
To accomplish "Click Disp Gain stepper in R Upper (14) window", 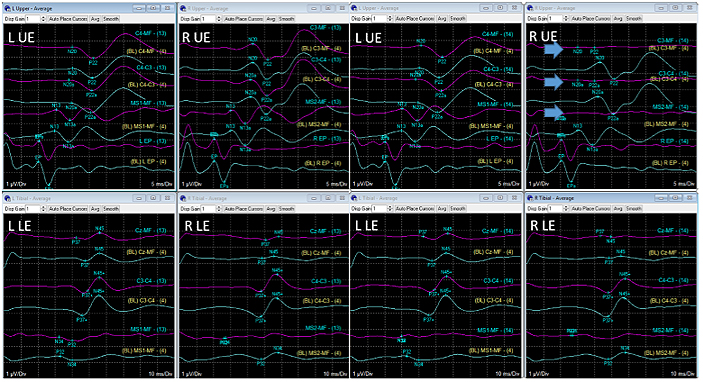I will [566, 19].
